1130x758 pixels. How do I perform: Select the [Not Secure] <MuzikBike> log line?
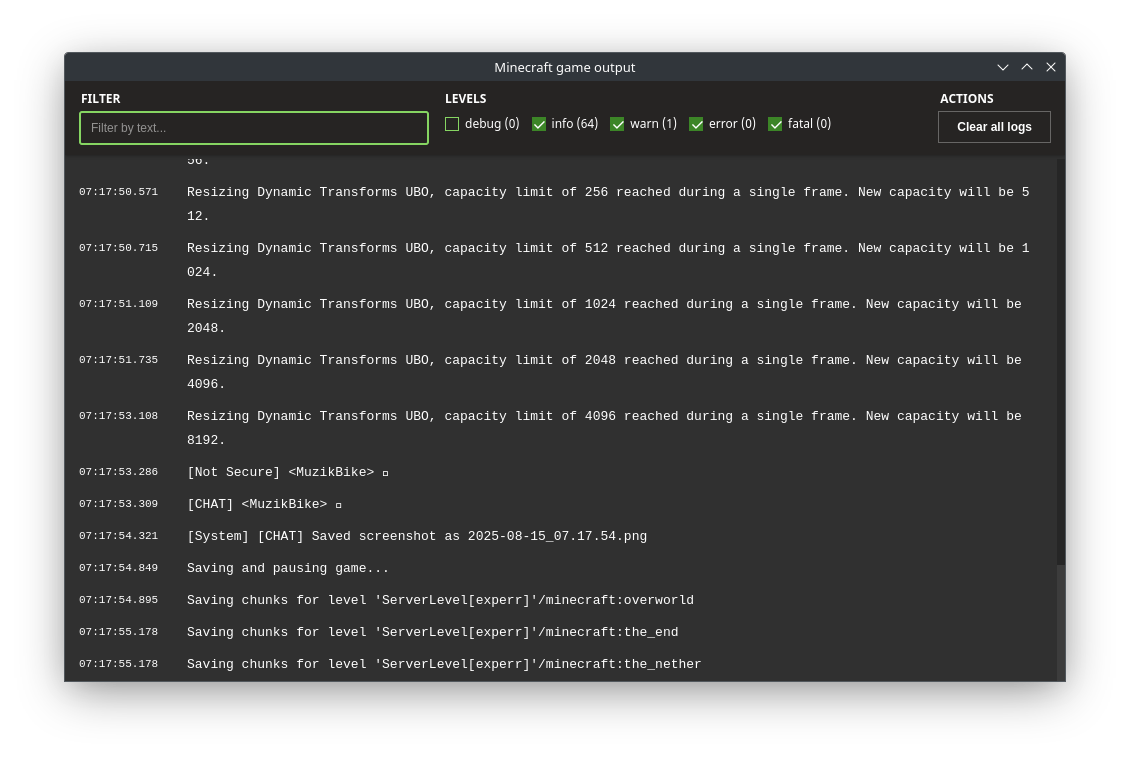pos(288,472)
